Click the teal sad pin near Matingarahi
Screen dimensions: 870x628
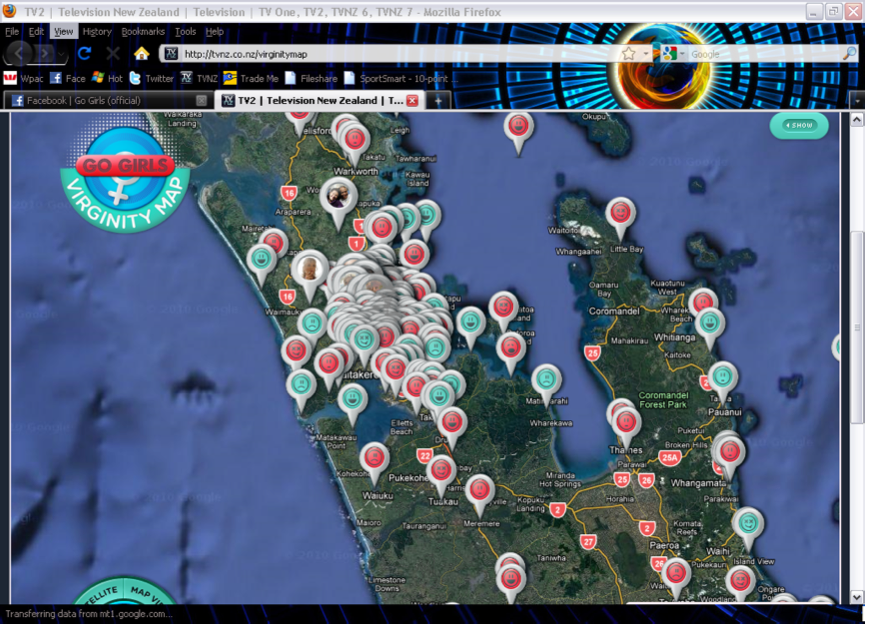[547, 380]
